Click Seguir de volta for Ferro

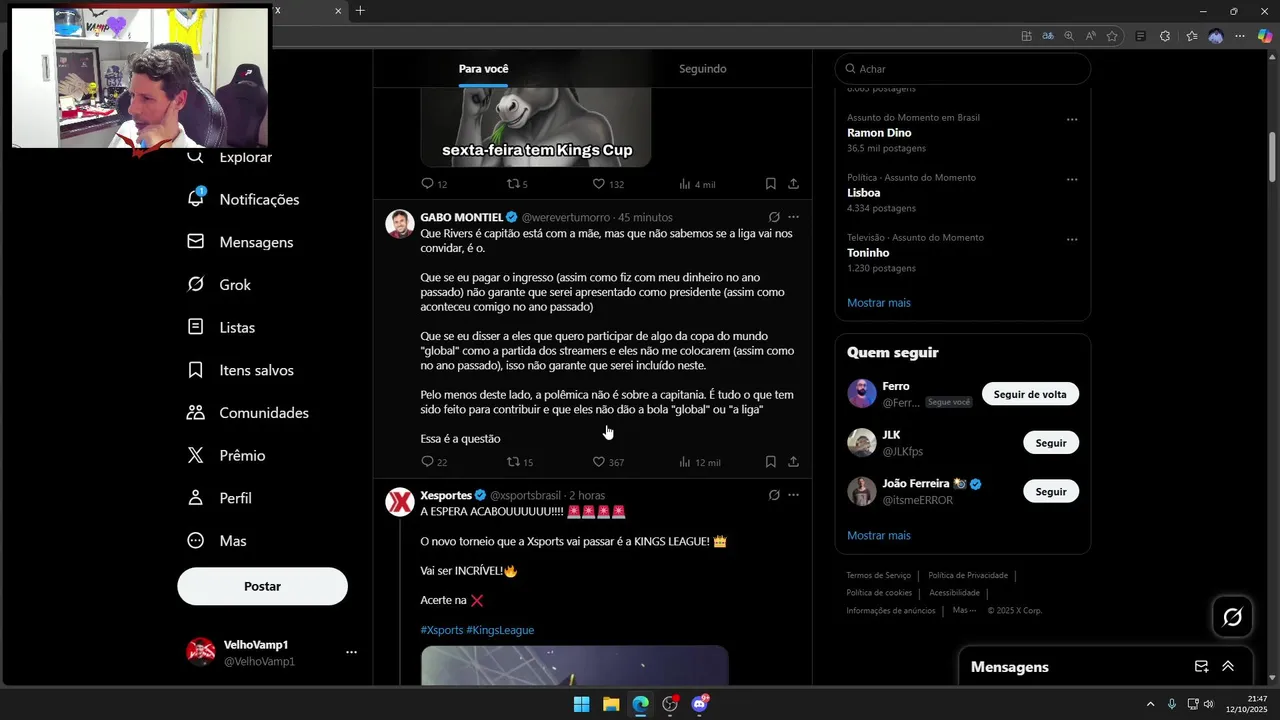point(1030,394)
